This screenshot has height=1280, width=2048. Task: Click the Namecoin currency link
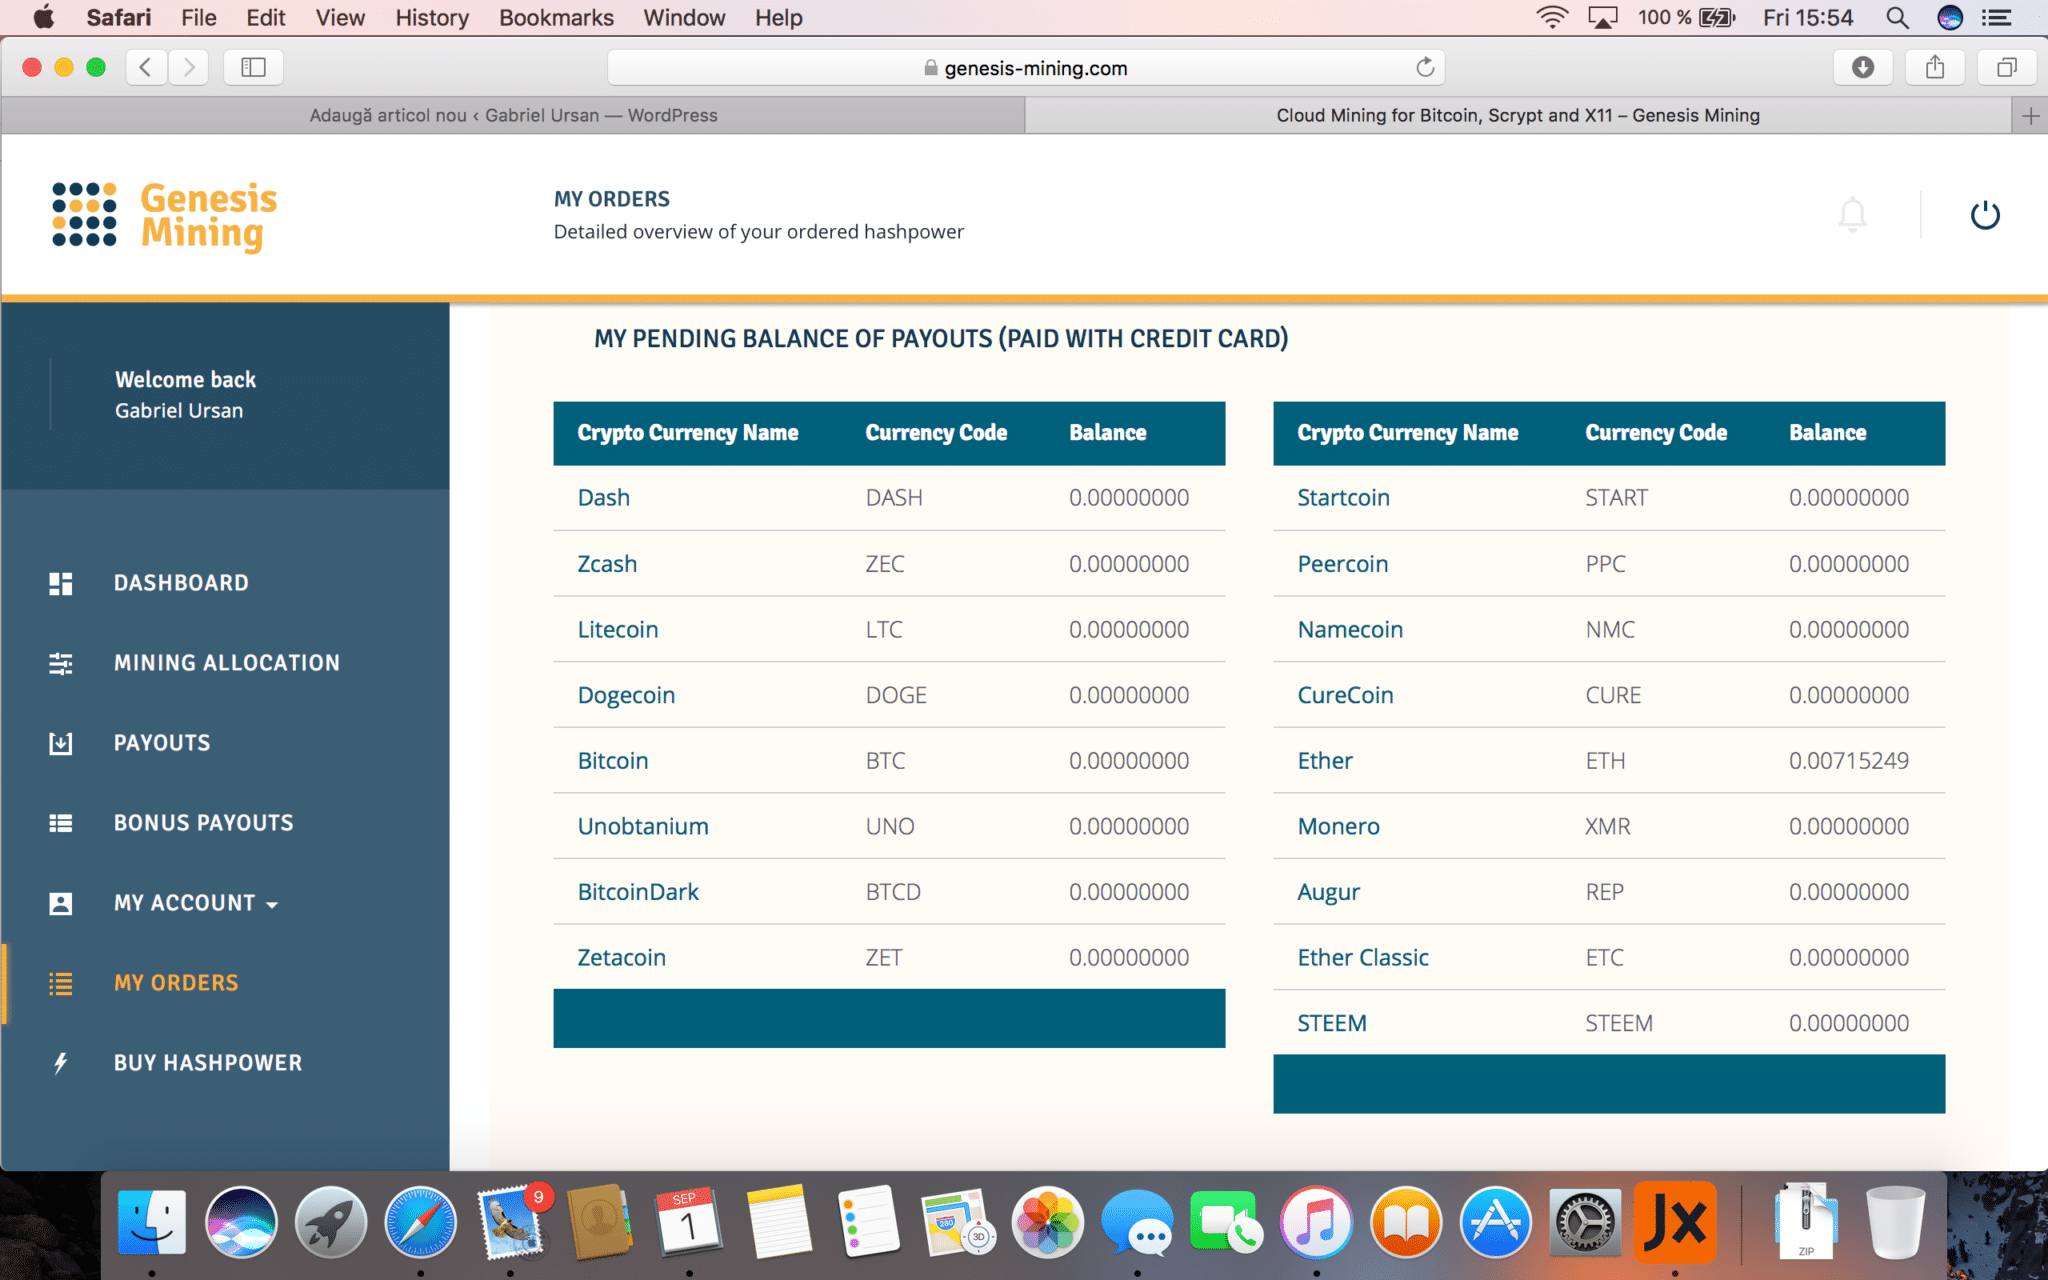coord(1350,630)
